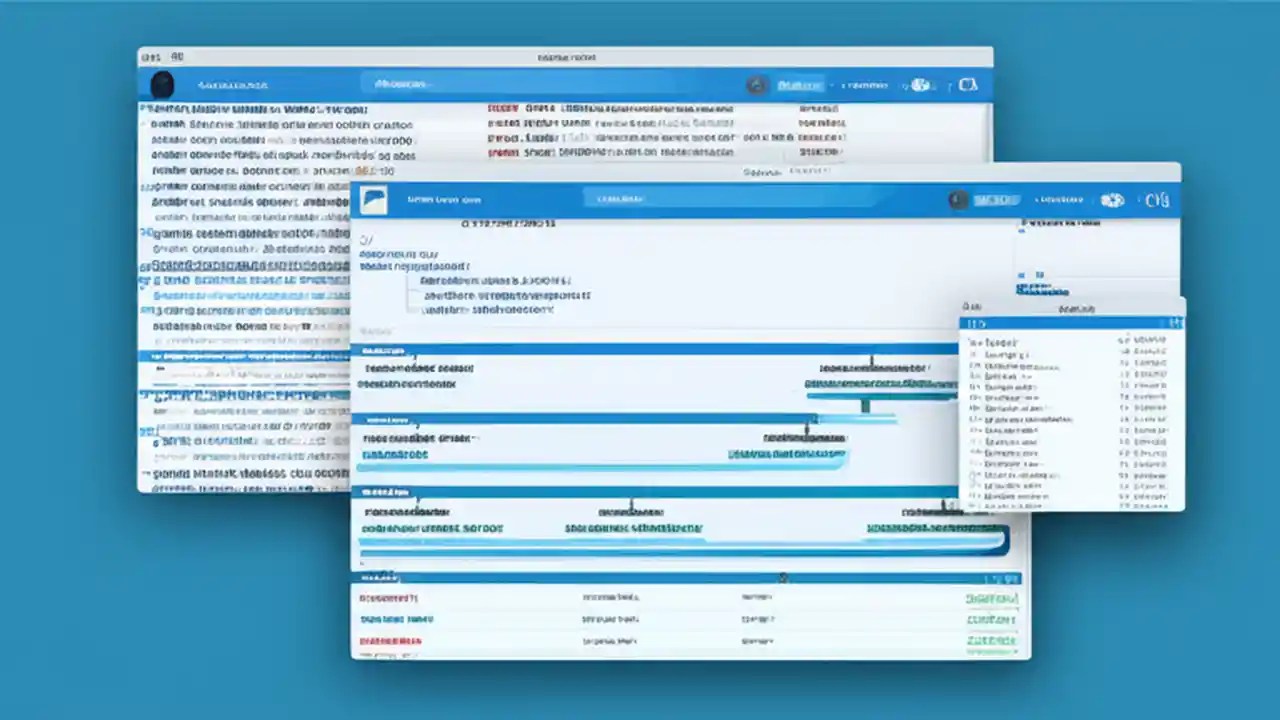This screenshot has width=1280, height=720.
Task: Select the blue logo icon in the toolbar
Action: [374, 199]
